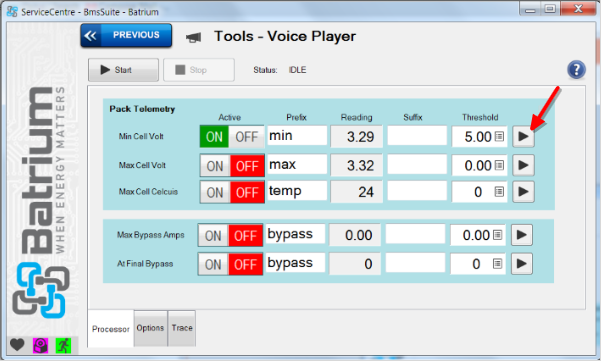Viewport: 601px width, 361px height.
Task: Click the Max Bypass Amps reading 0.00
Action: click(x=355, y=235)
